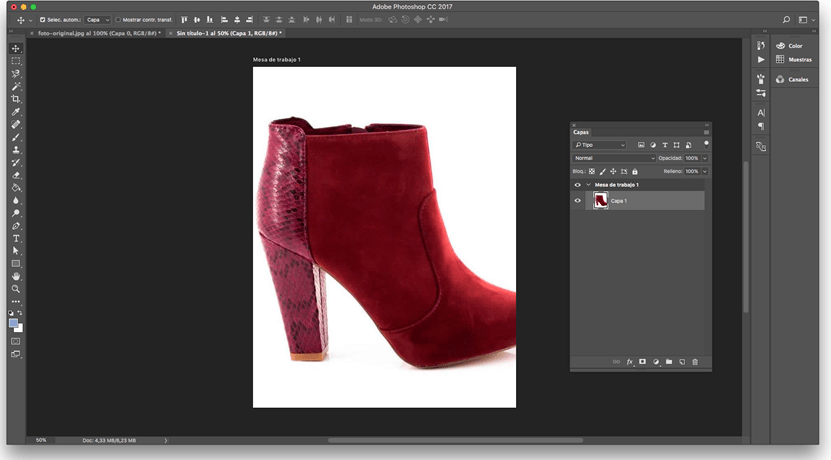Select the Rectangular Marquee tool
The image size is (831, 460).
(x=16, y=61)
